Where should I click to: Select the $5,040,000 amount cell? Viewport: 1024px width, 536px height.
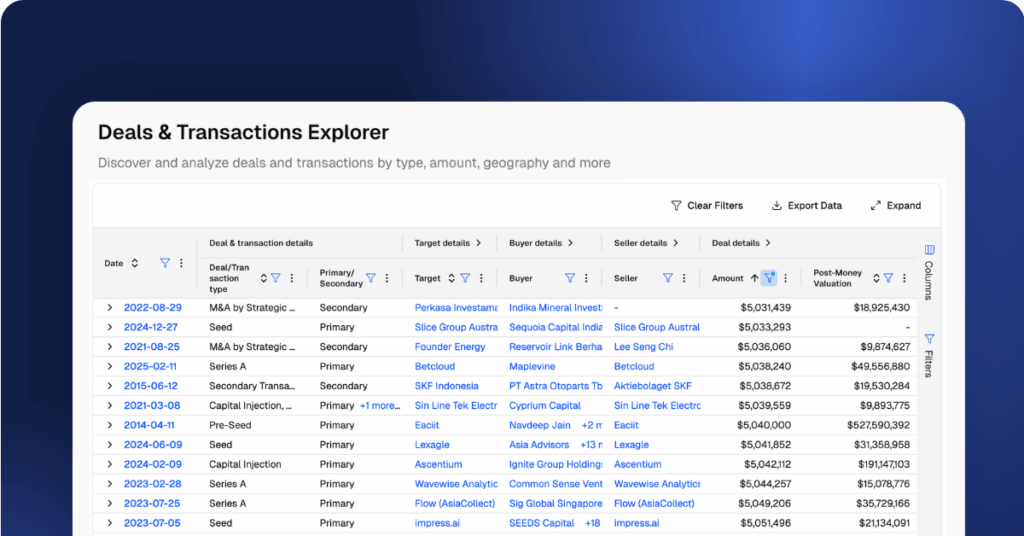763,425
